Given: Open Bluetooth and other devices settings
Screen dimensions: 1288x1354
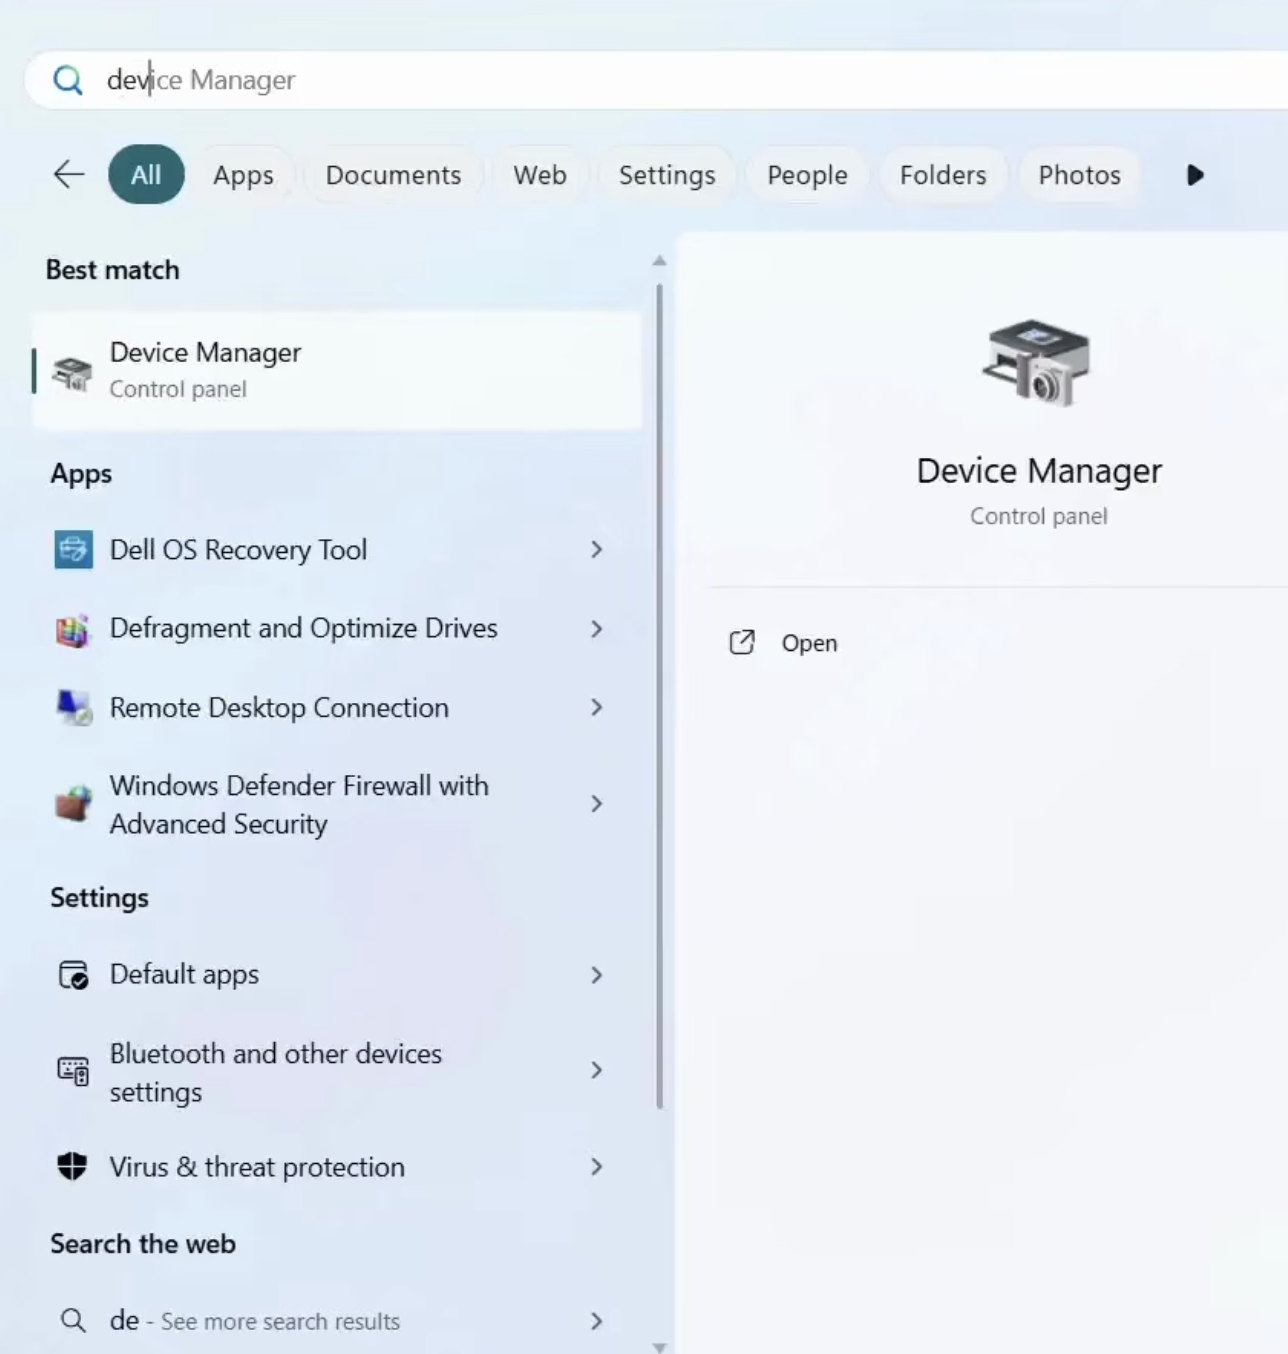Looking at the screenshot, I should point(337,1071).
